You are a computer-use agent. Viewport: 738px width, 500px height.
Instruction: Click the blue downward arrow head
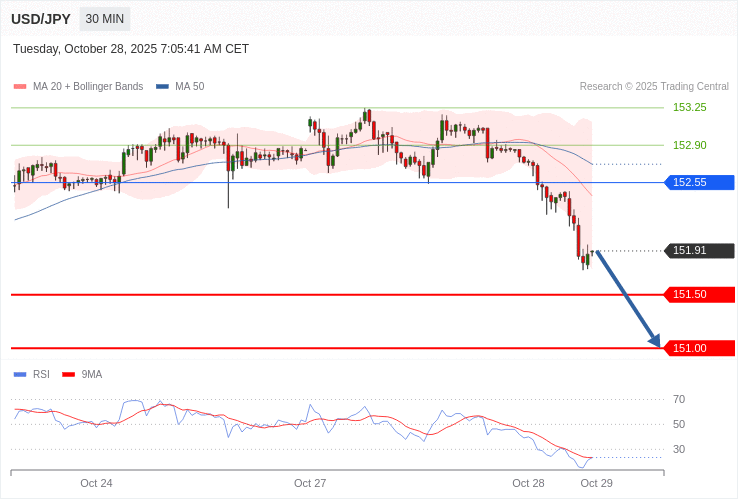(655, 341)
